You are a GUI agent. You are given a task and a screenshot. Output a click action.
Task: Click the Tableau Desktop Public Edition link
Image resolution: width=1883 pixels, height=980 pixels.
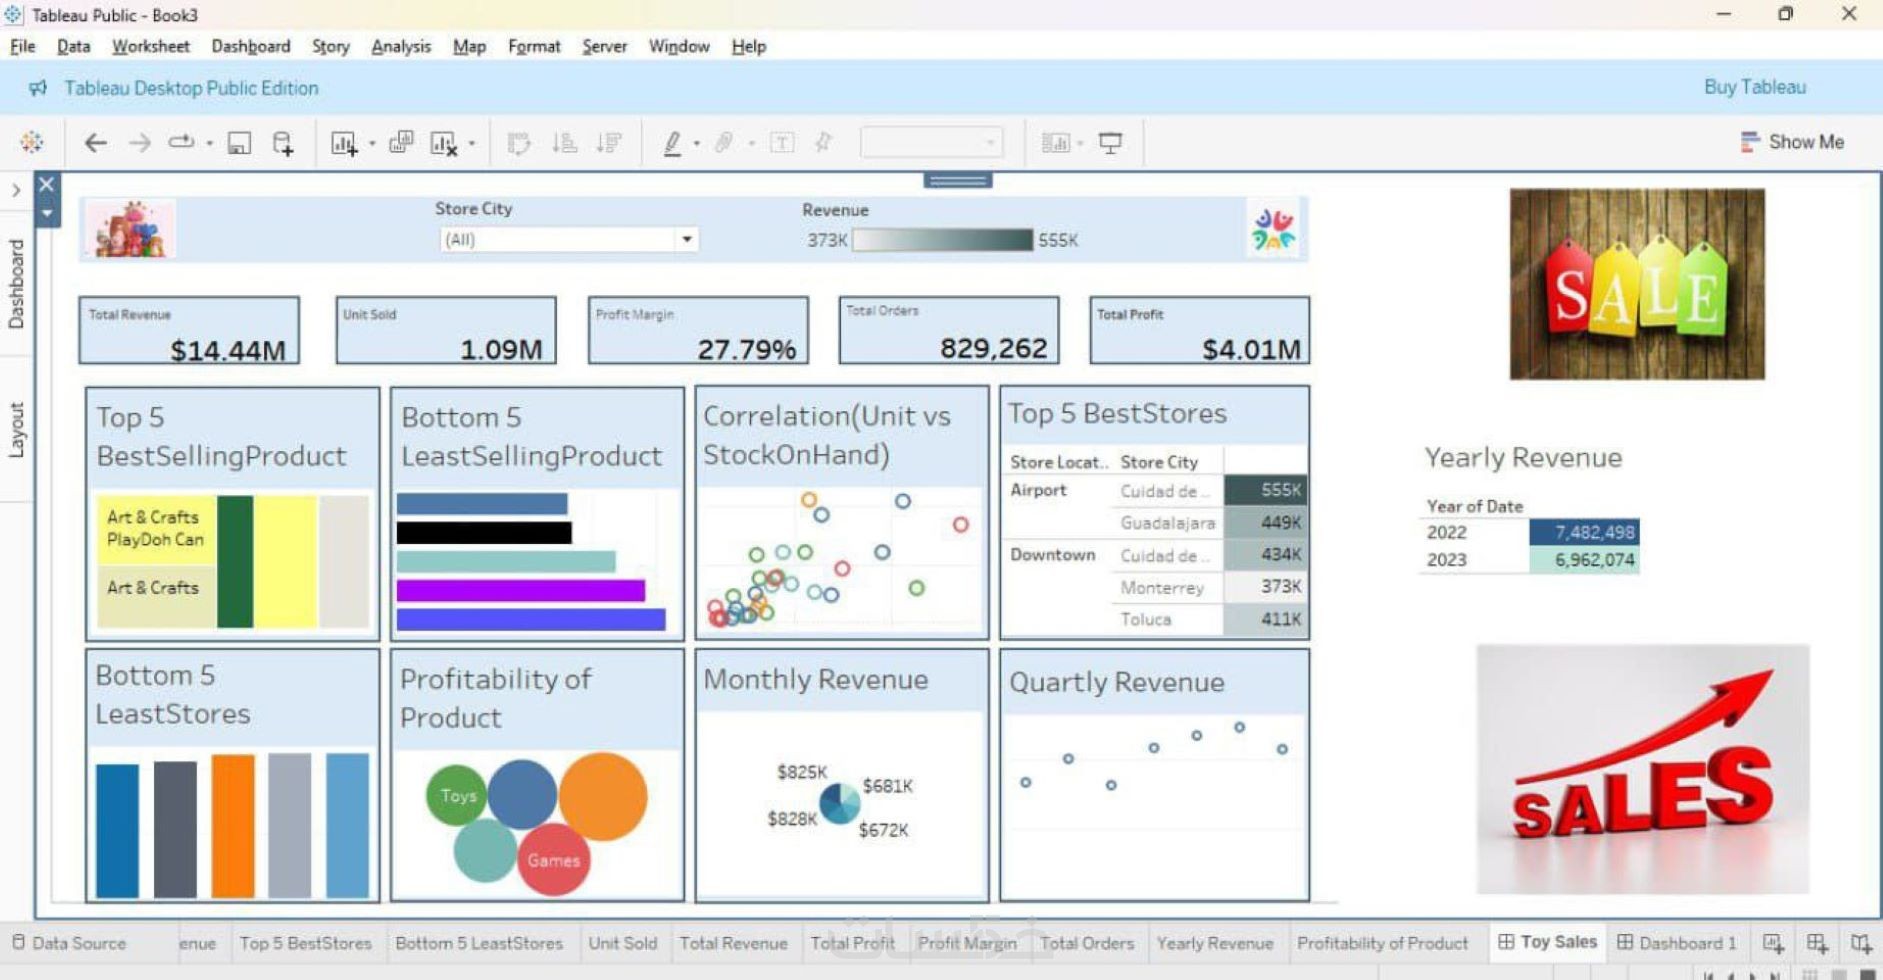pos(191,88)
